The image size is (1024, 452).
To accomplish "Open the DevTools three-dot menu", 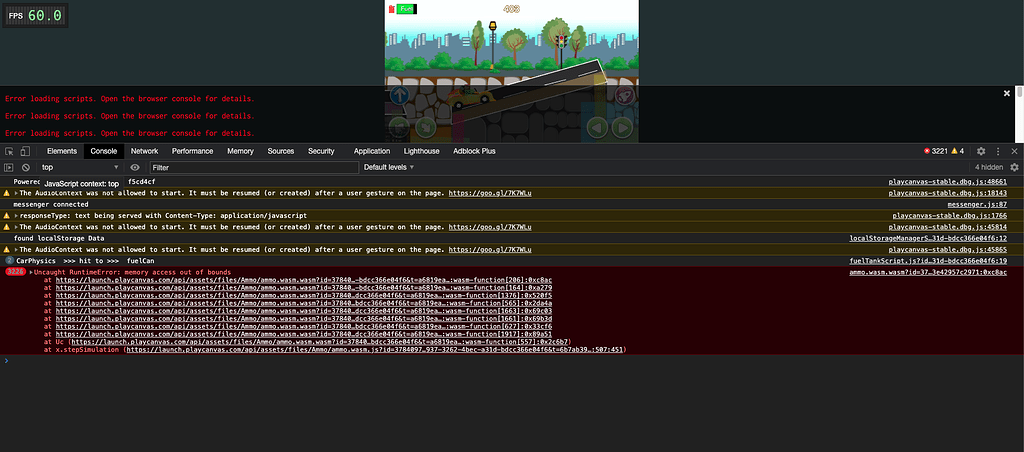I will pos(998,151).
